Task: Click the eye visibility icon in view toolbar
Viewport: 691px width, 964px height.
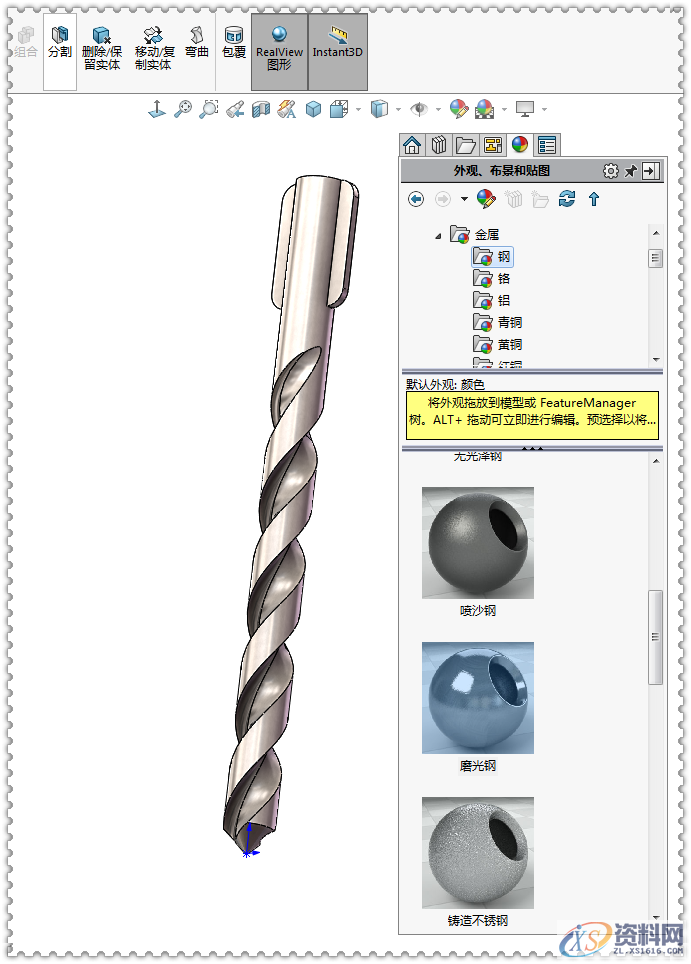Action: pyautogui.click(x=419, y=109)
